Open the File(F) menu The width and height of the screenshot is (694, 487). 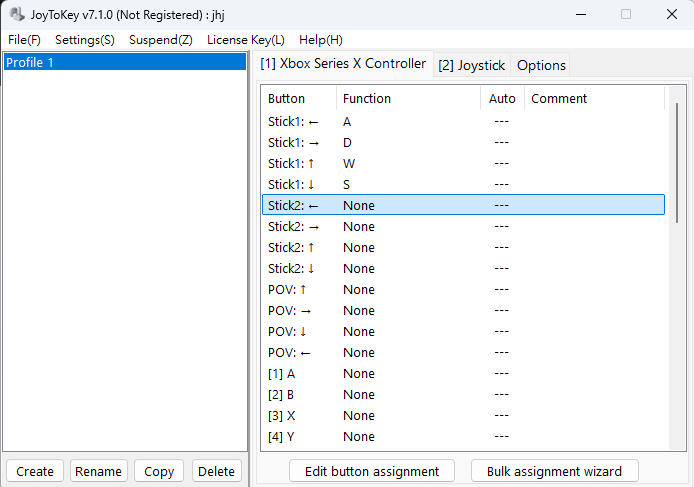pyautogui.click(x=25, y=40)
